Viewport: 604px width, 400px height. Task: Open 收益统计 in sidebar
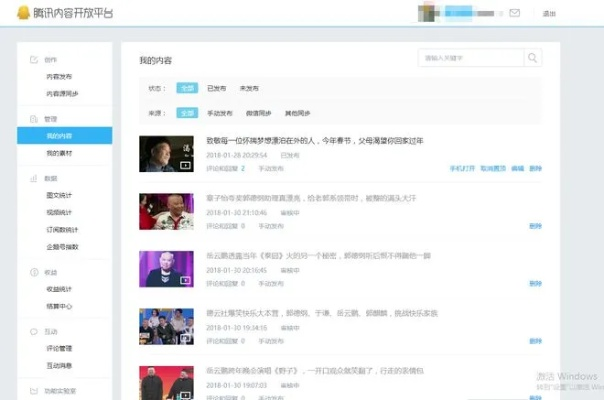point(59,289)
